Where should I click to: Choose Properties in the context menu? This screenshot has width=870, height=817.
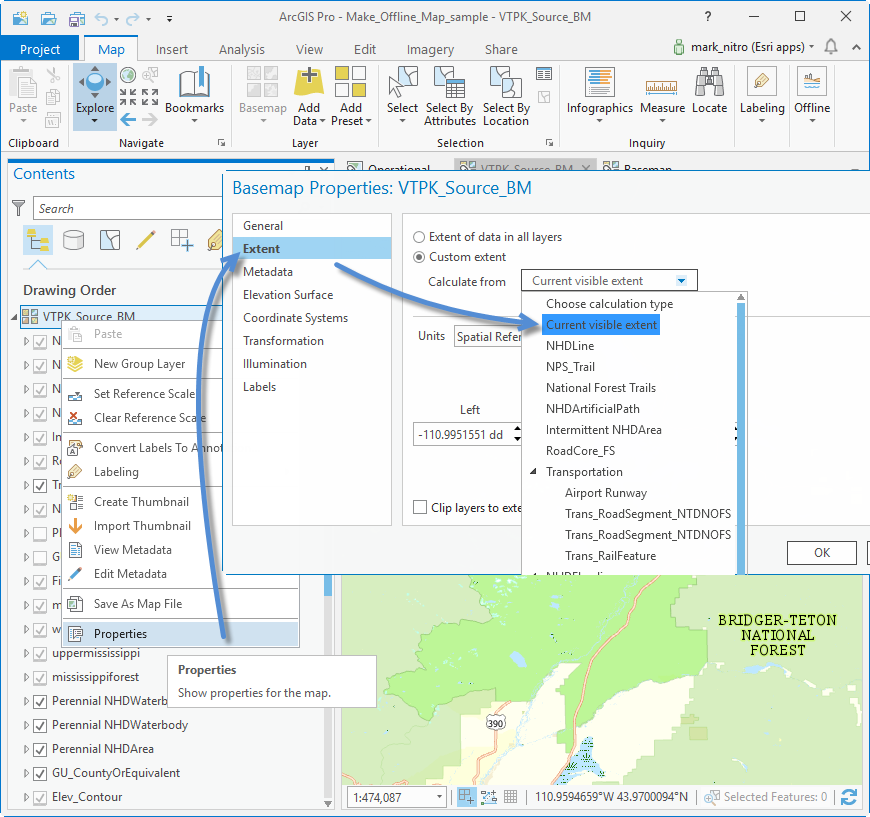(x=180, y=633)
